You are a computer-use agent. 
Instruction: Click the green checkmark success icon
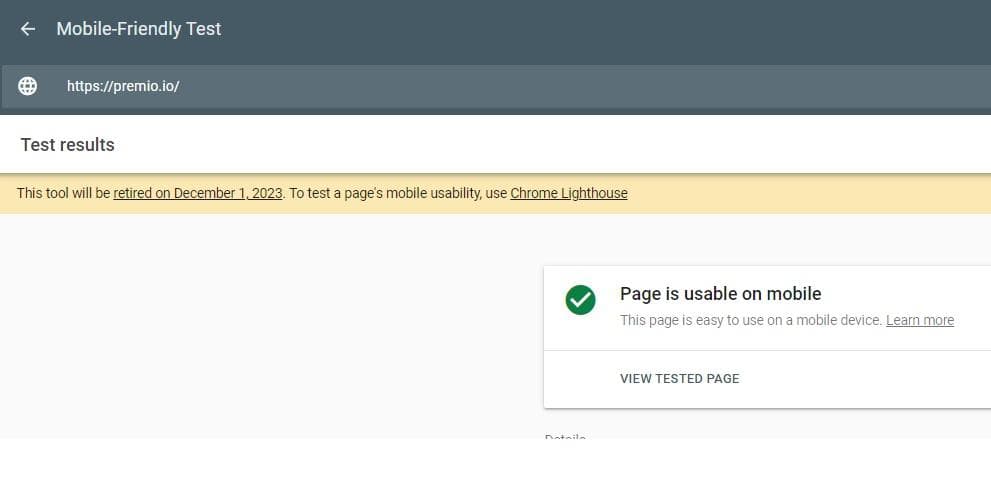(x=580, y=300)
